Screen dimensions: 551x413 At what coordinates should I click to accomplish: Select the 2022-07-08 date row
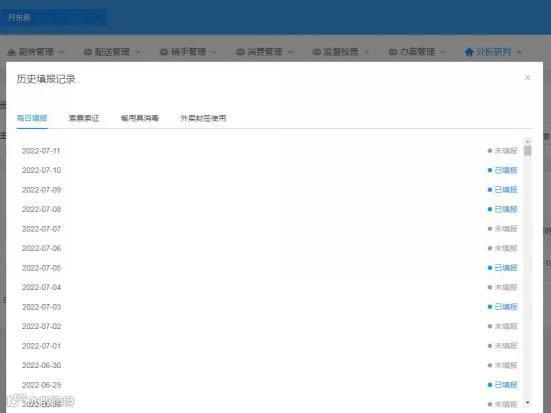(269, 209)
